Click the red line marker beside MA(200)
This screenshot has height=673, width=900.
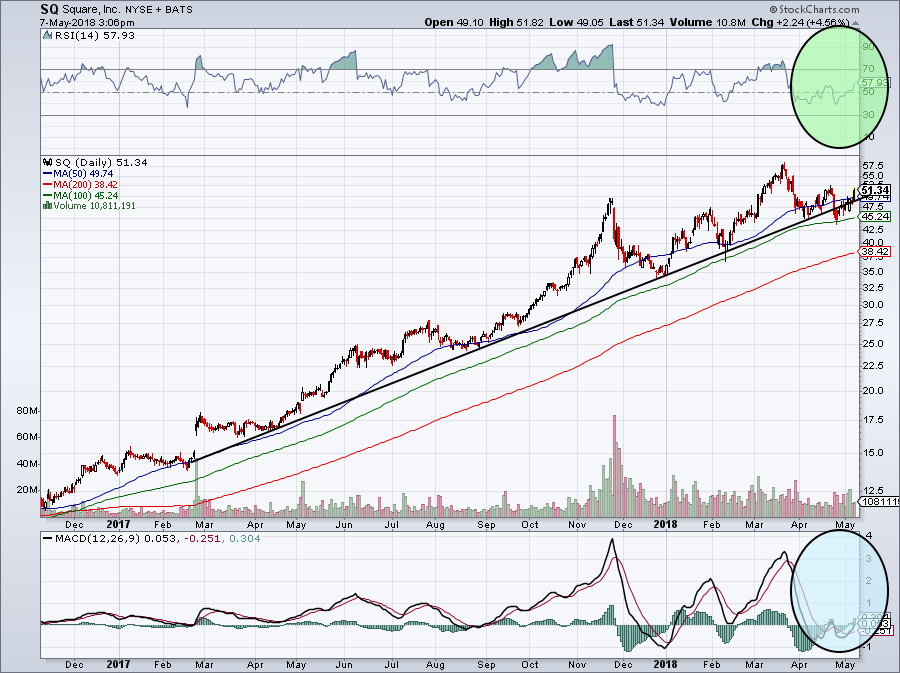[x=48, y=185]
